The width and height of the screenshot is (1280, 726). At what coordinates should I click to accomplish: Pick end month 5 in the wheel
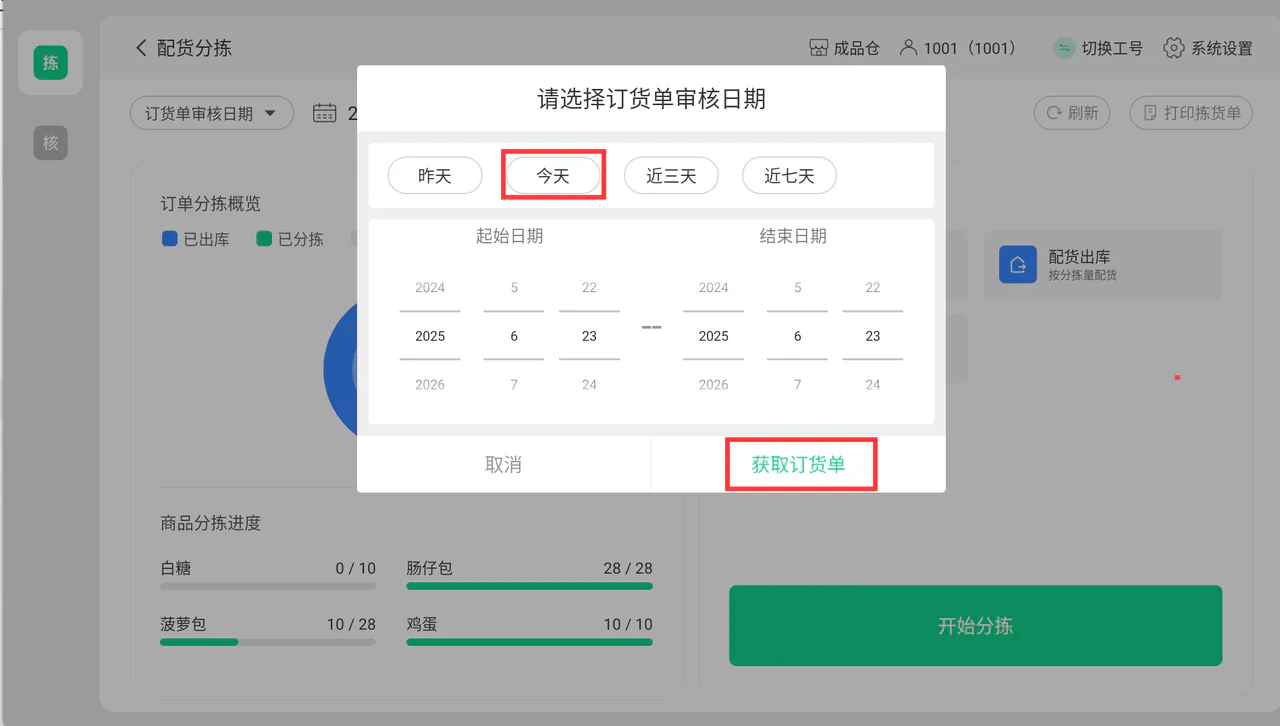click(797, 288)
